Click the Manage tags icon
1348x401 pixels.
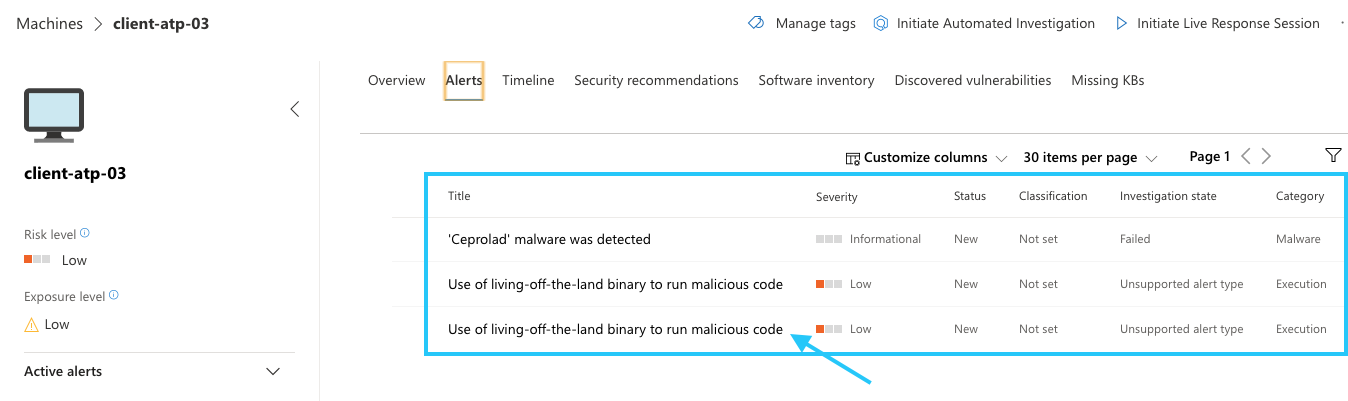coord(756,23)
